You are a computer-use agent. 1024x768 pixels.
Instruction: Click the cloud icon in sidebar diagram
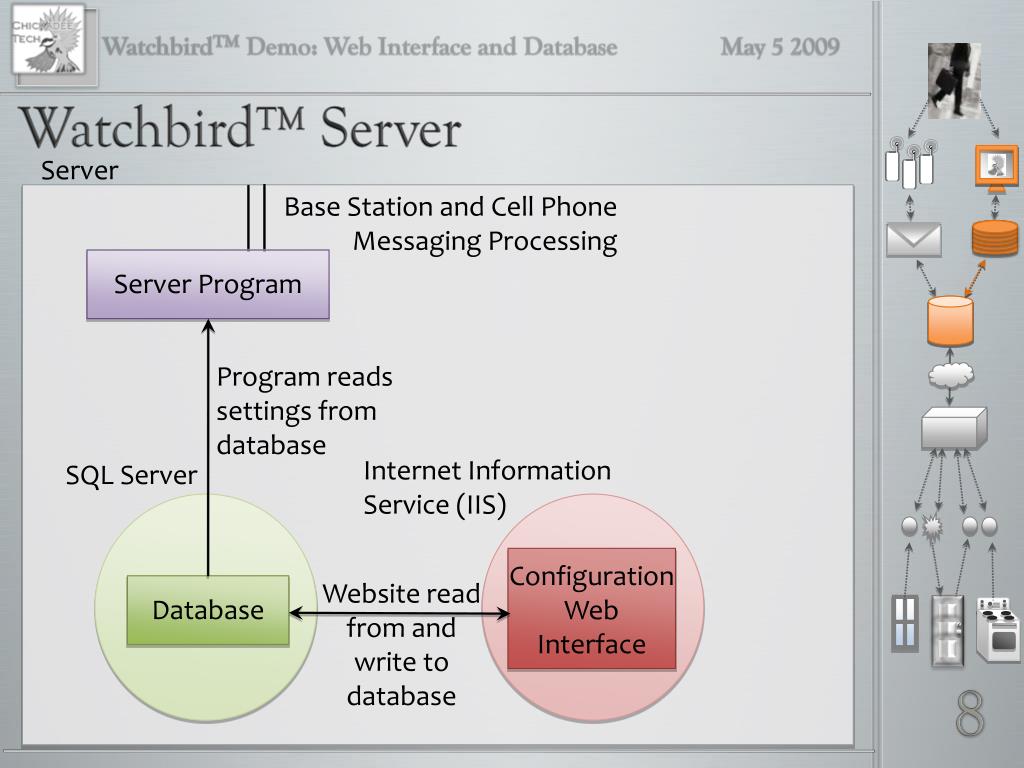point(951,375)
